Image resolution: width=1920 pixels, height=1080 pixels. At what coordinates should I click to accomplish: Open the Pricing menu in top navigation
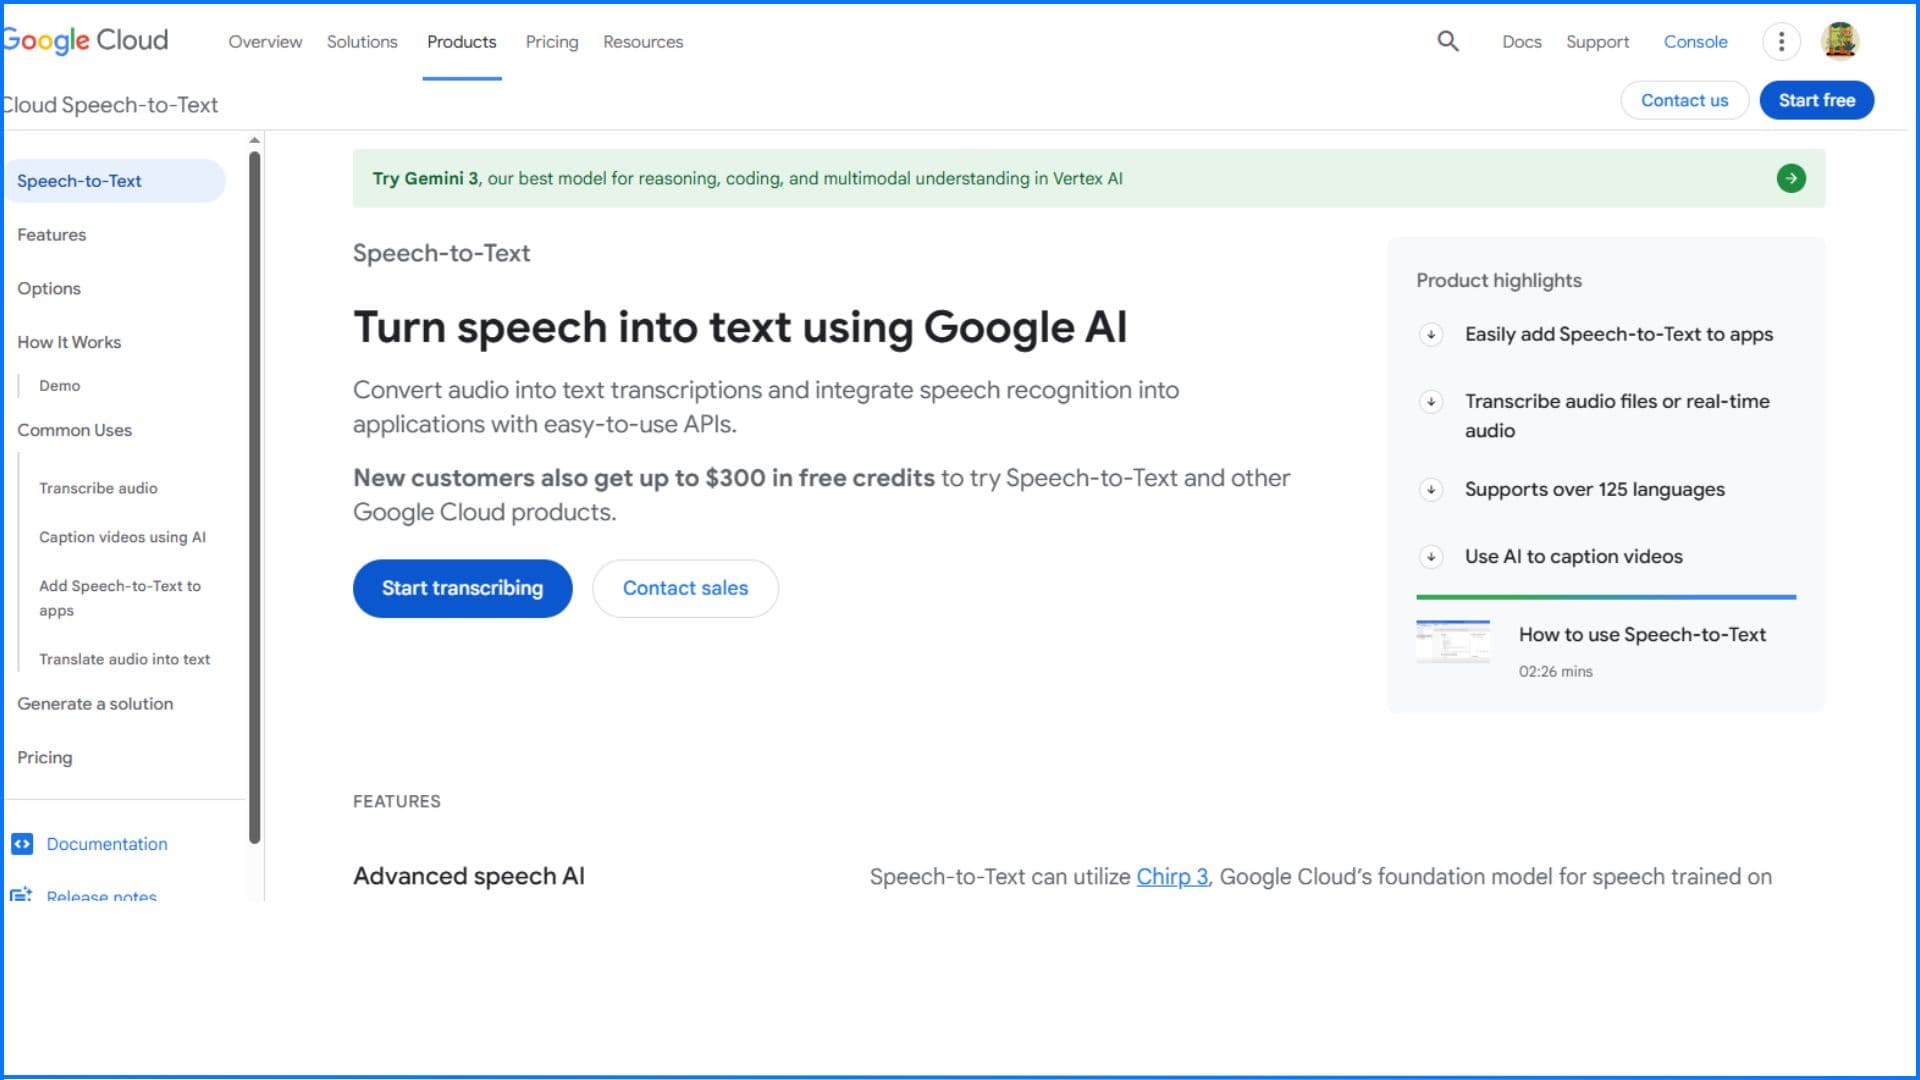click(x=551, y=42)
